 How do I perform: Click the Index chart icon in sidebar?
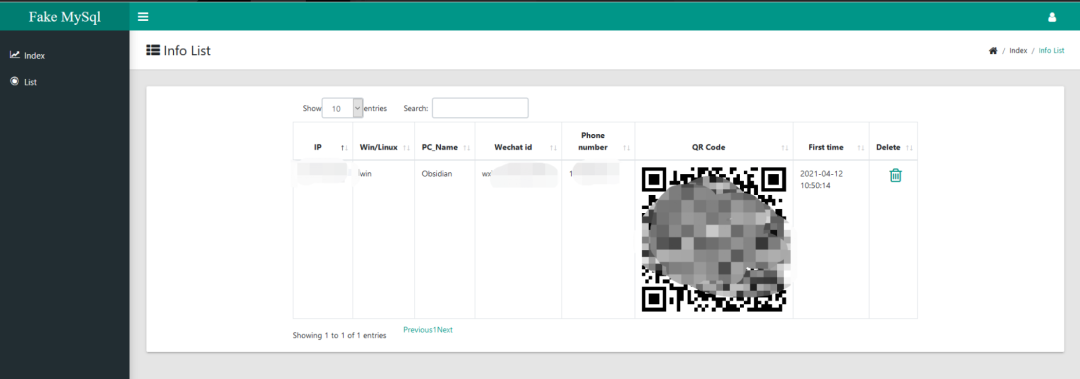(x=14, y=55)
